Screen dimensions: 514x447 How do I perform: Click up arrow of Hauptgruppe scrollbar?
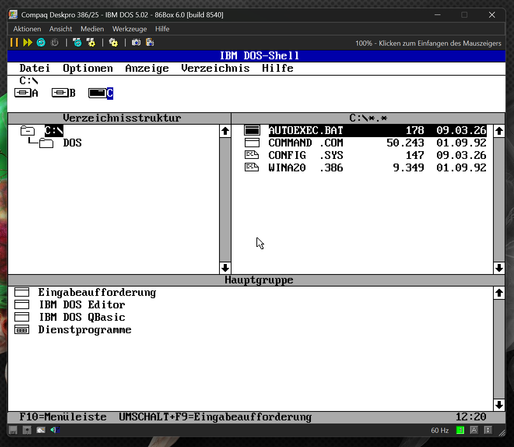(499, 293)
